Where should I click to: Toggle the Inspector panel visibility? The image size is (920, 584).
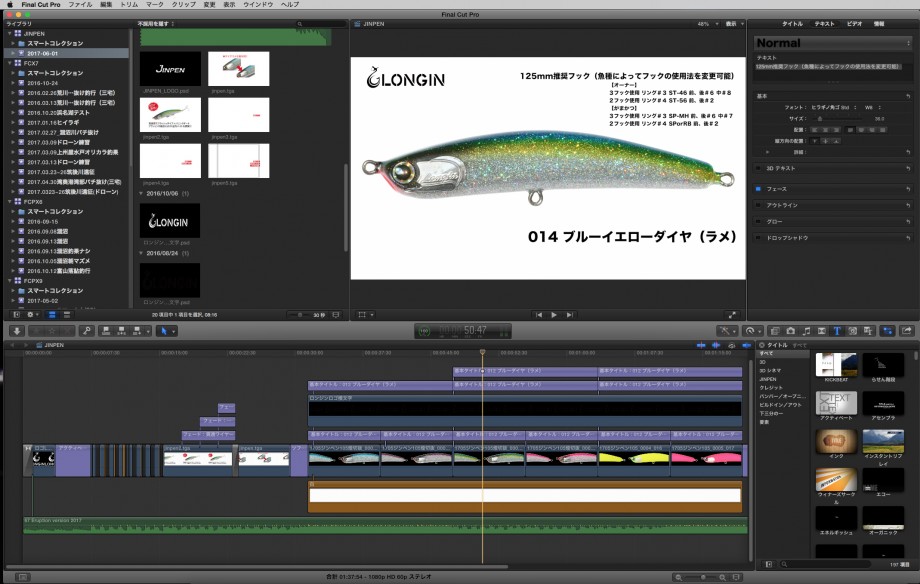pyautogui.click(x=888, y=331)
